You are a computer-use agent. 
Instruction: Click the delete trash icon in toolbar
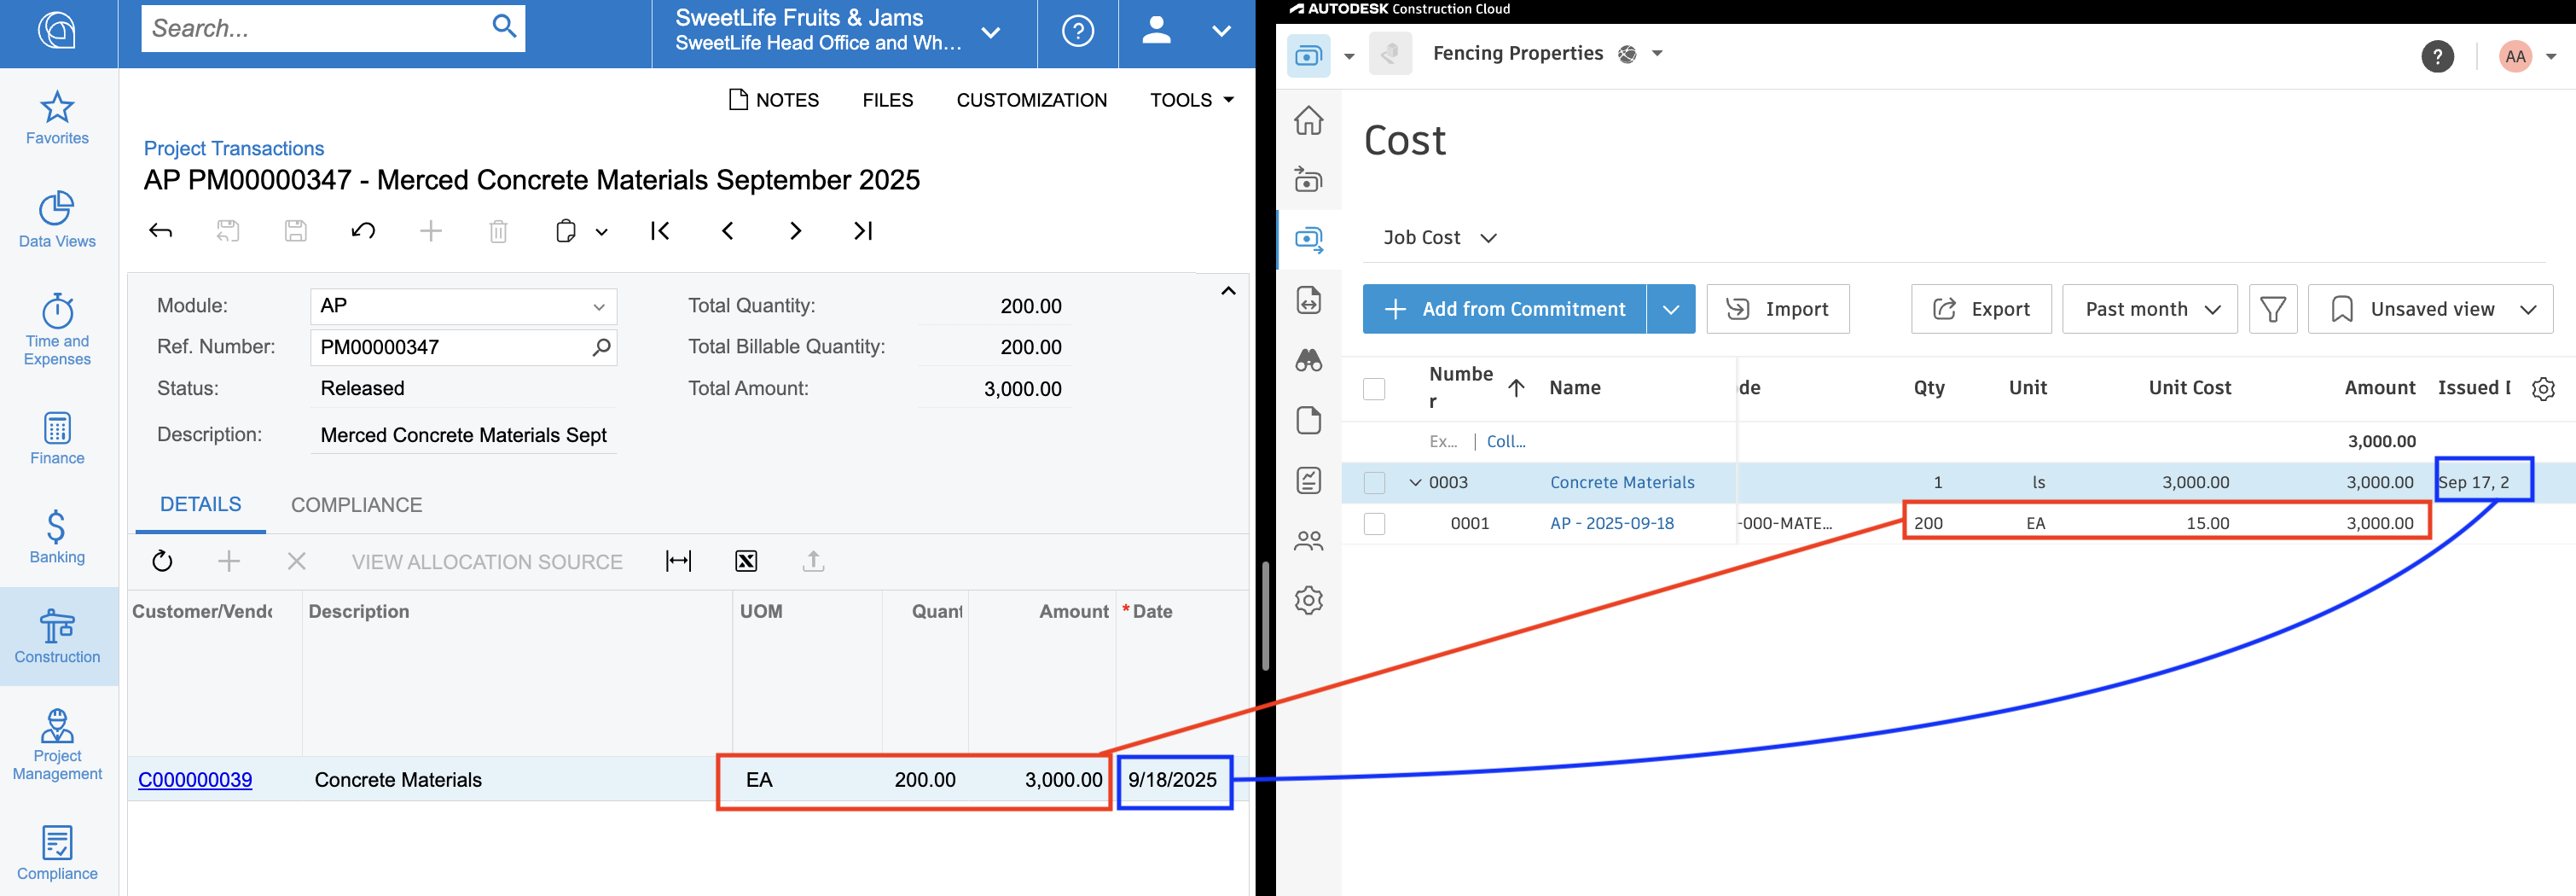point(498,231)
